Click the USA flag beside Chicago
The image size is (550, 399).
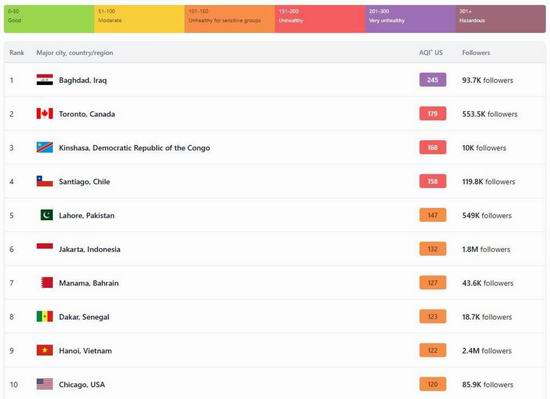coord(45,384)
